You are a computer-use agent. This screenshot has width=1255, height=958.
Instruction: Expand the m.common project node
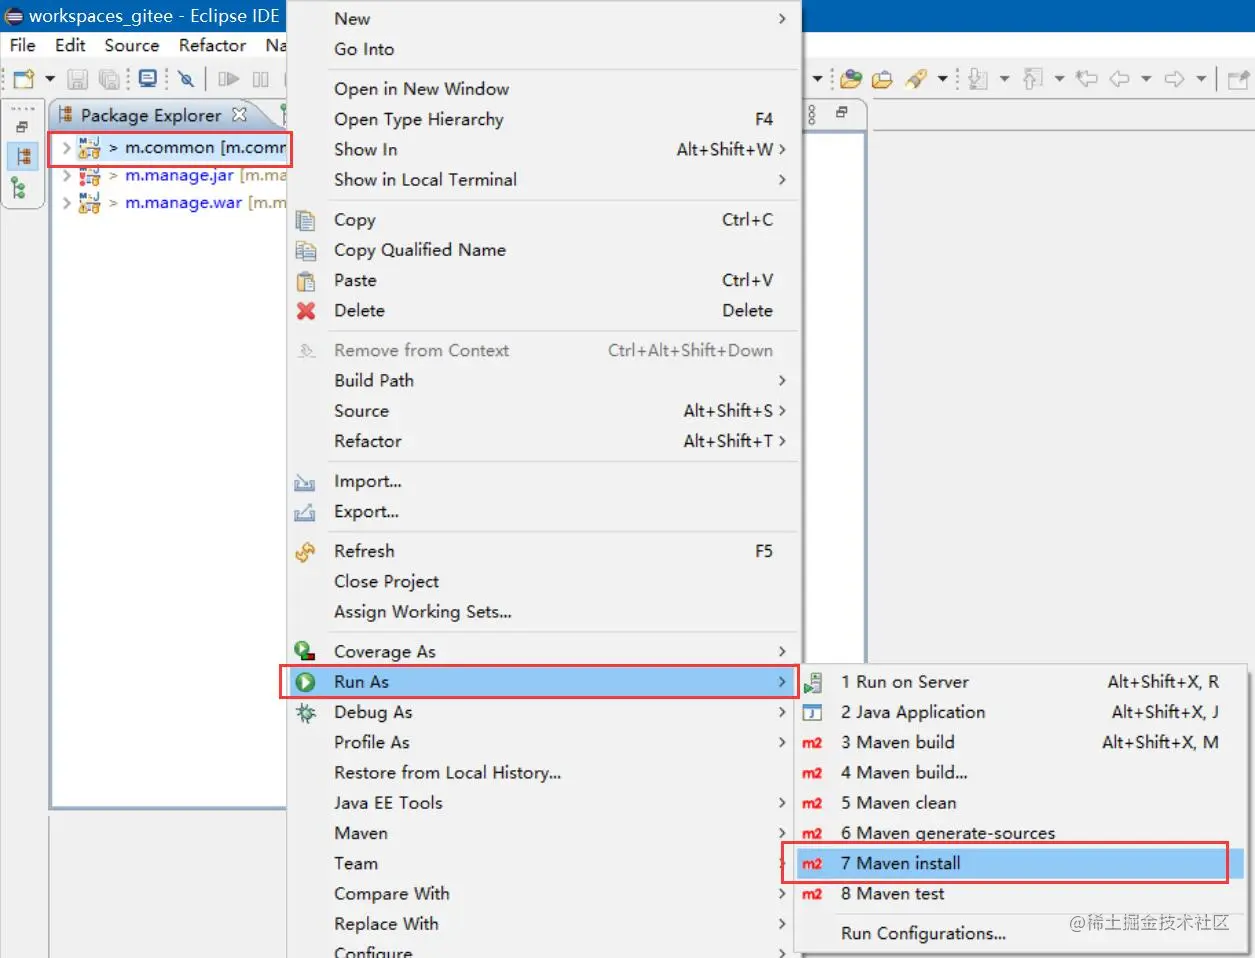click(66, 148)
